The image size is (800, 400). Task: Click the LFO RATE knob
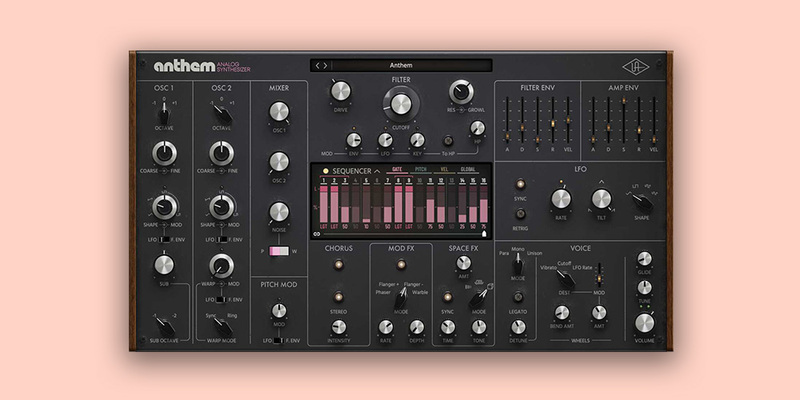(560, 198)
